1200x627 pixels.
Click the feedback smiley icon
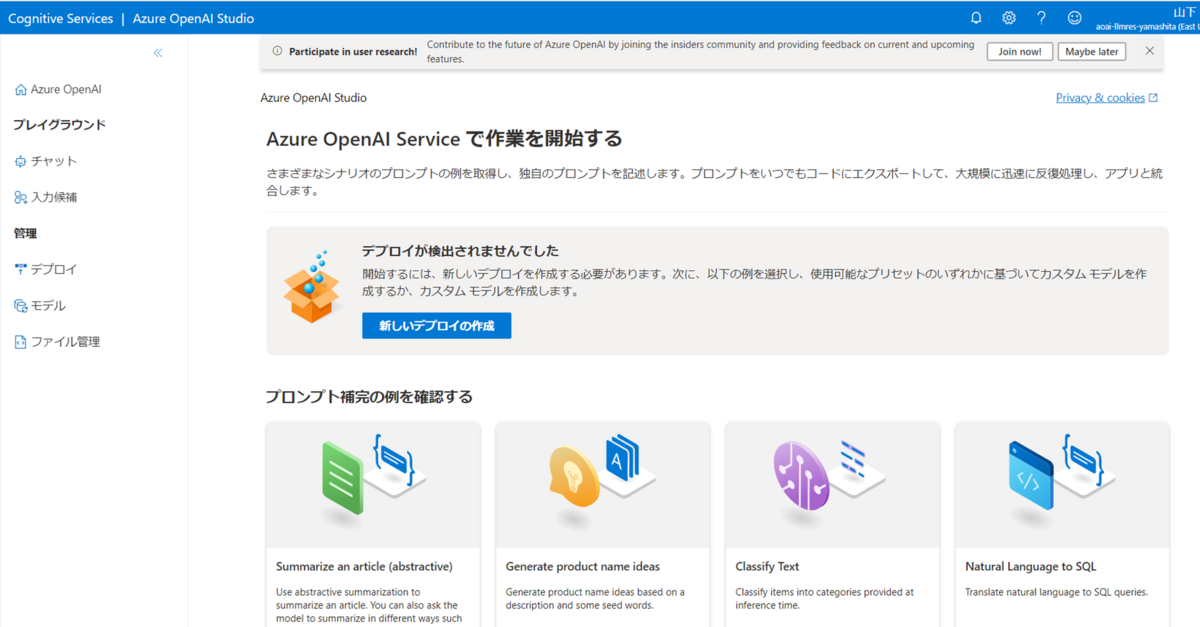click(x=1075, y=18)
